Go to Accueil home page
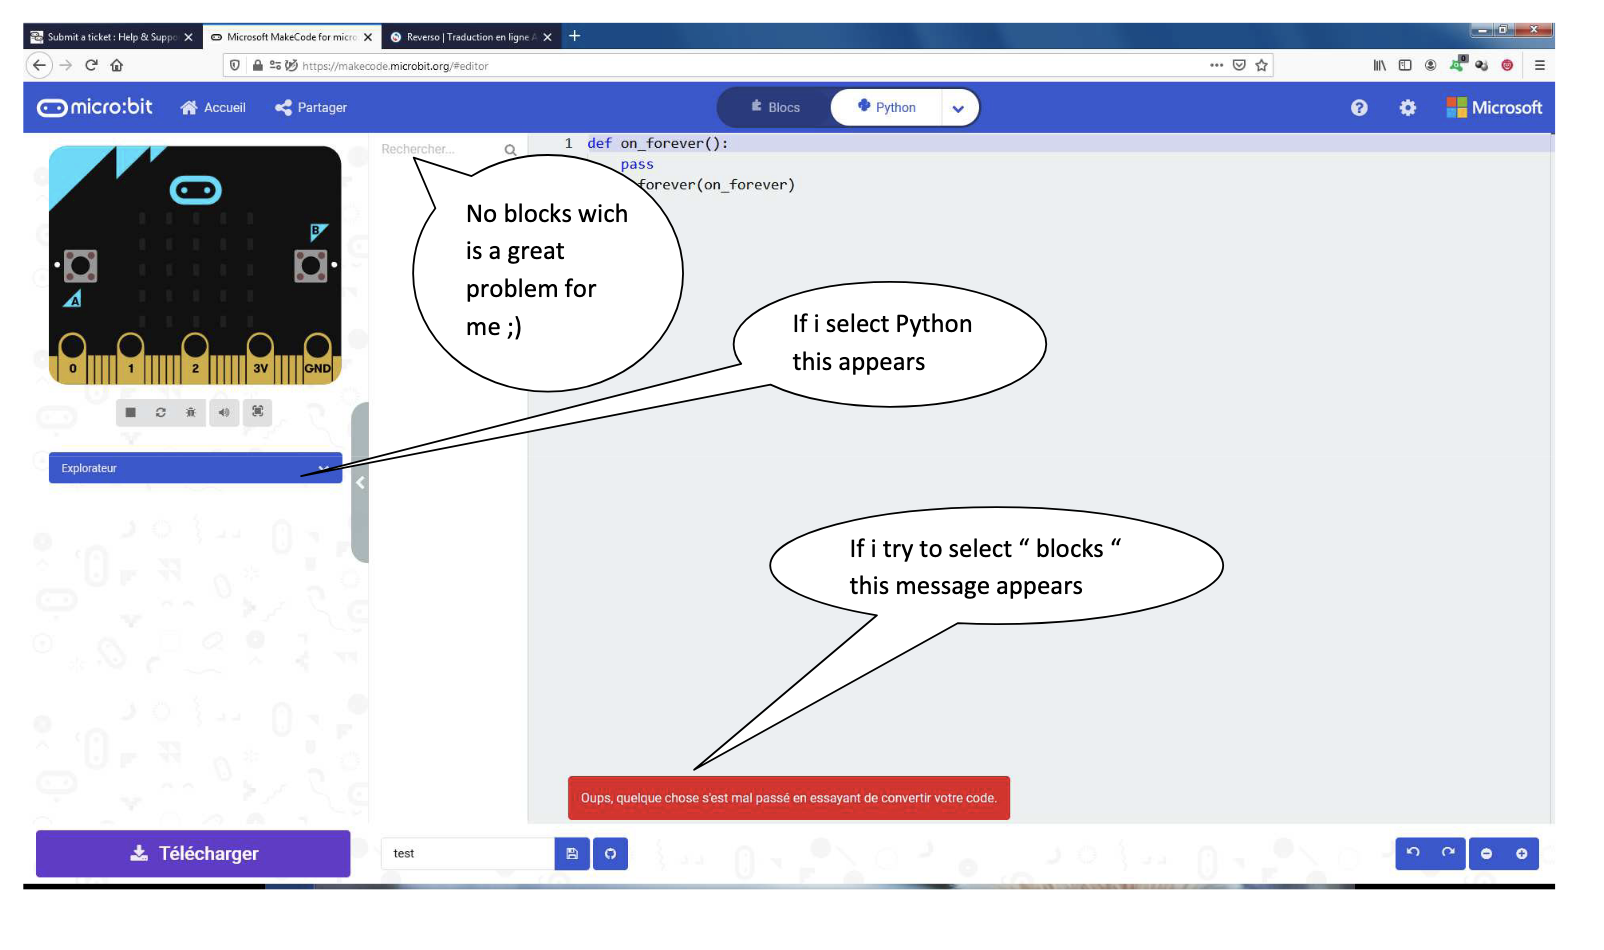Viewport: 1604px width, 950px height. [213, 108]
